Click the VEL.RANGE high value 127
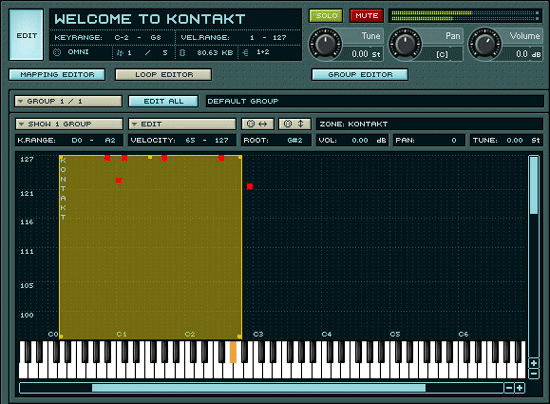 [280, 38]
